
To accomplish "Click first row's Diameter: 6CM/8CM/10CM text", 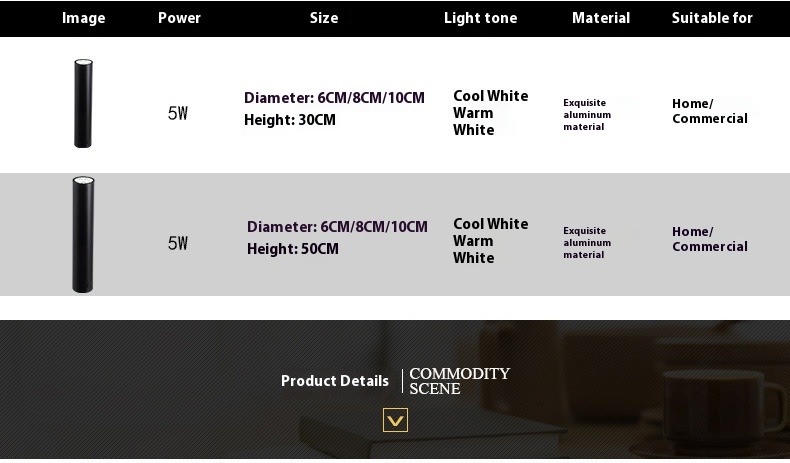I will [x=334, y=98].
